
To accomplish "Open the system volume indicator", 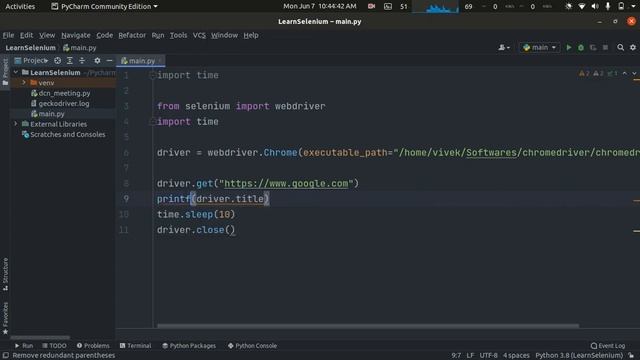I will point(595,6).
